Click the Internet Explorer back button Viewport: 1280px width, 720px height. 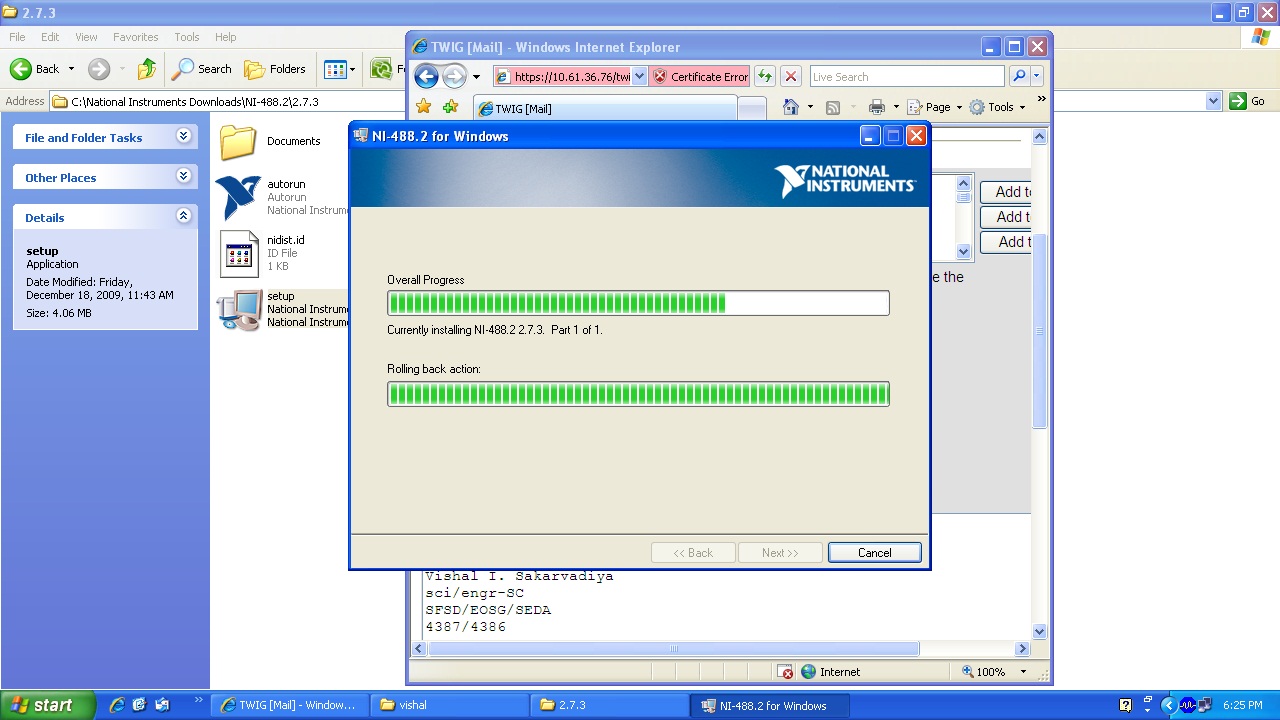click(426, 77)
